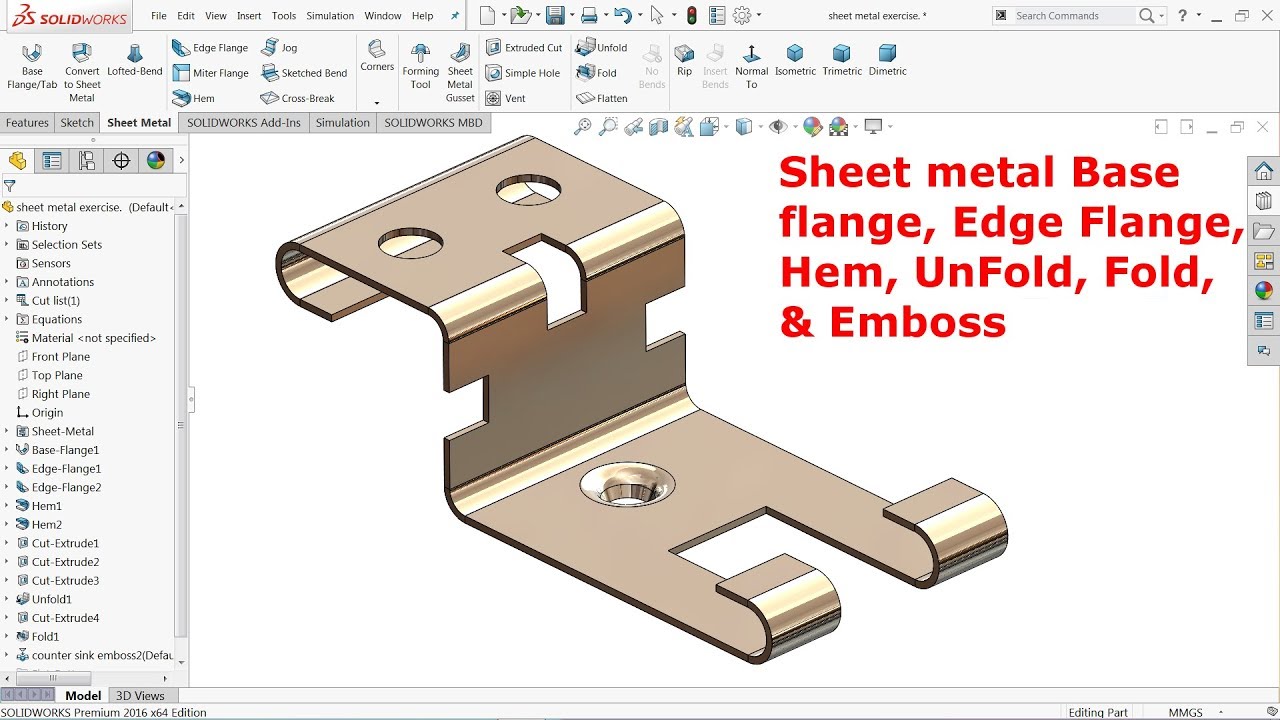Click the MMGS unit system status
Viewport: 1280px width, 720px height.
pyautogui.click(x=1185, y=712)
